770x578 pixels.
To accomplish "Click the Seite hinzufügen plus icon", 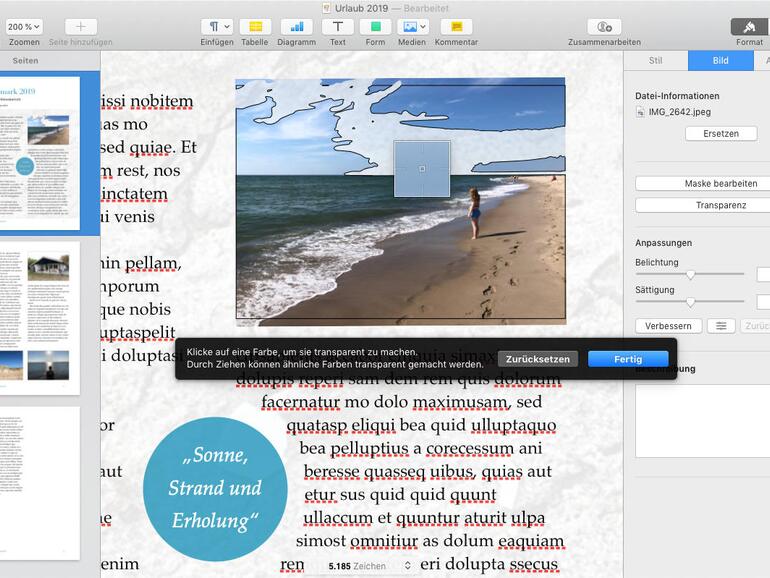I will click(x=81, y=27).
